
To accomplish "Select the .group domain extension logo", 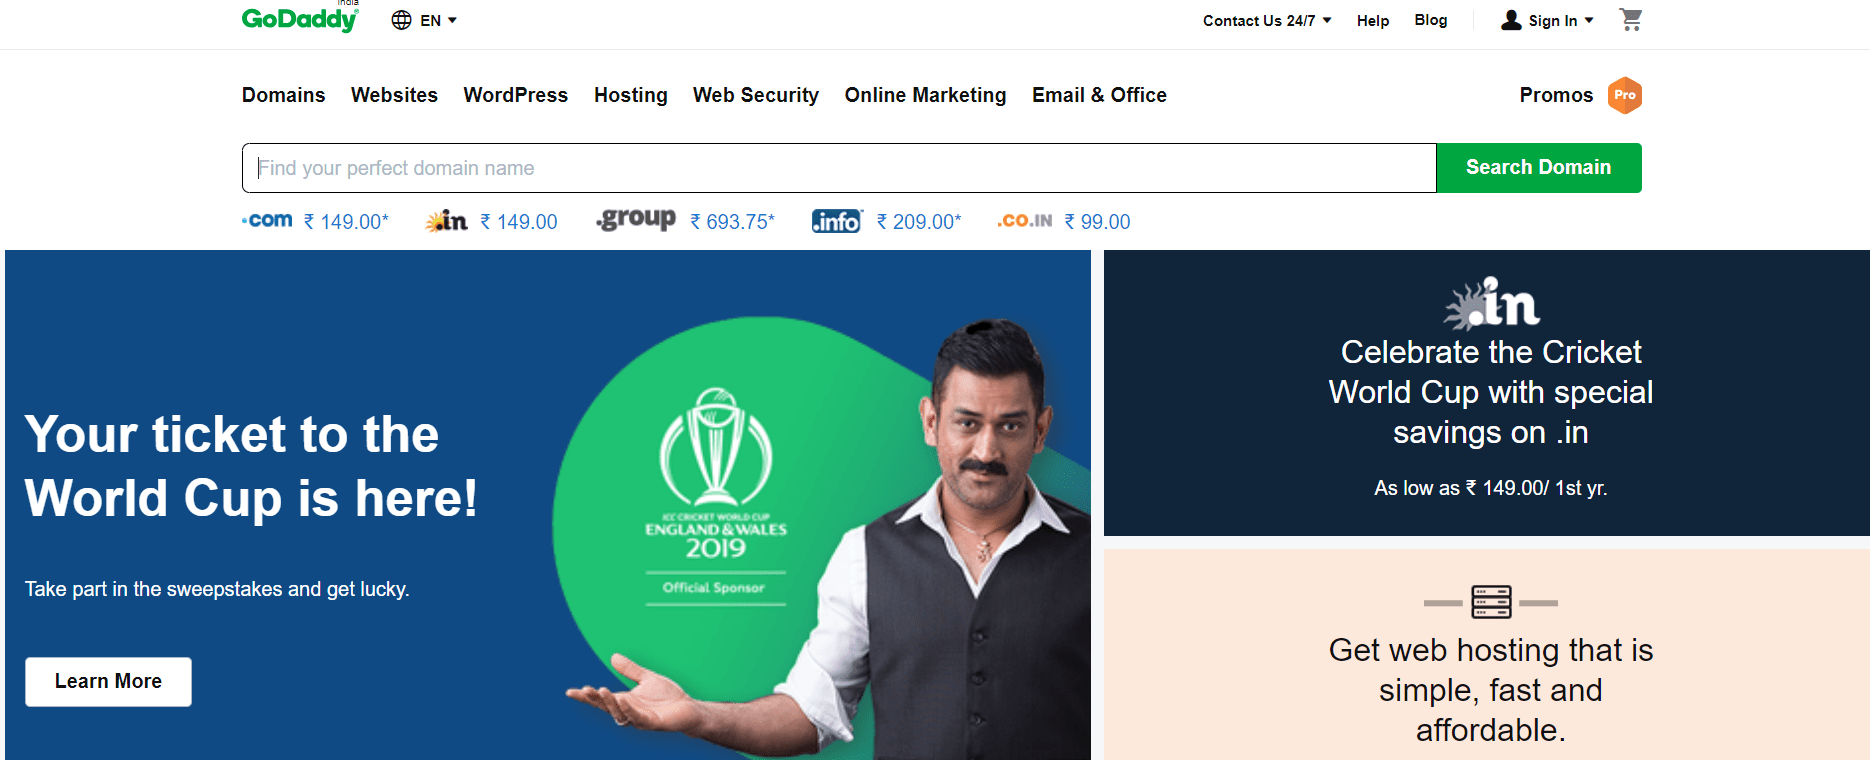I will click(636, 220).
